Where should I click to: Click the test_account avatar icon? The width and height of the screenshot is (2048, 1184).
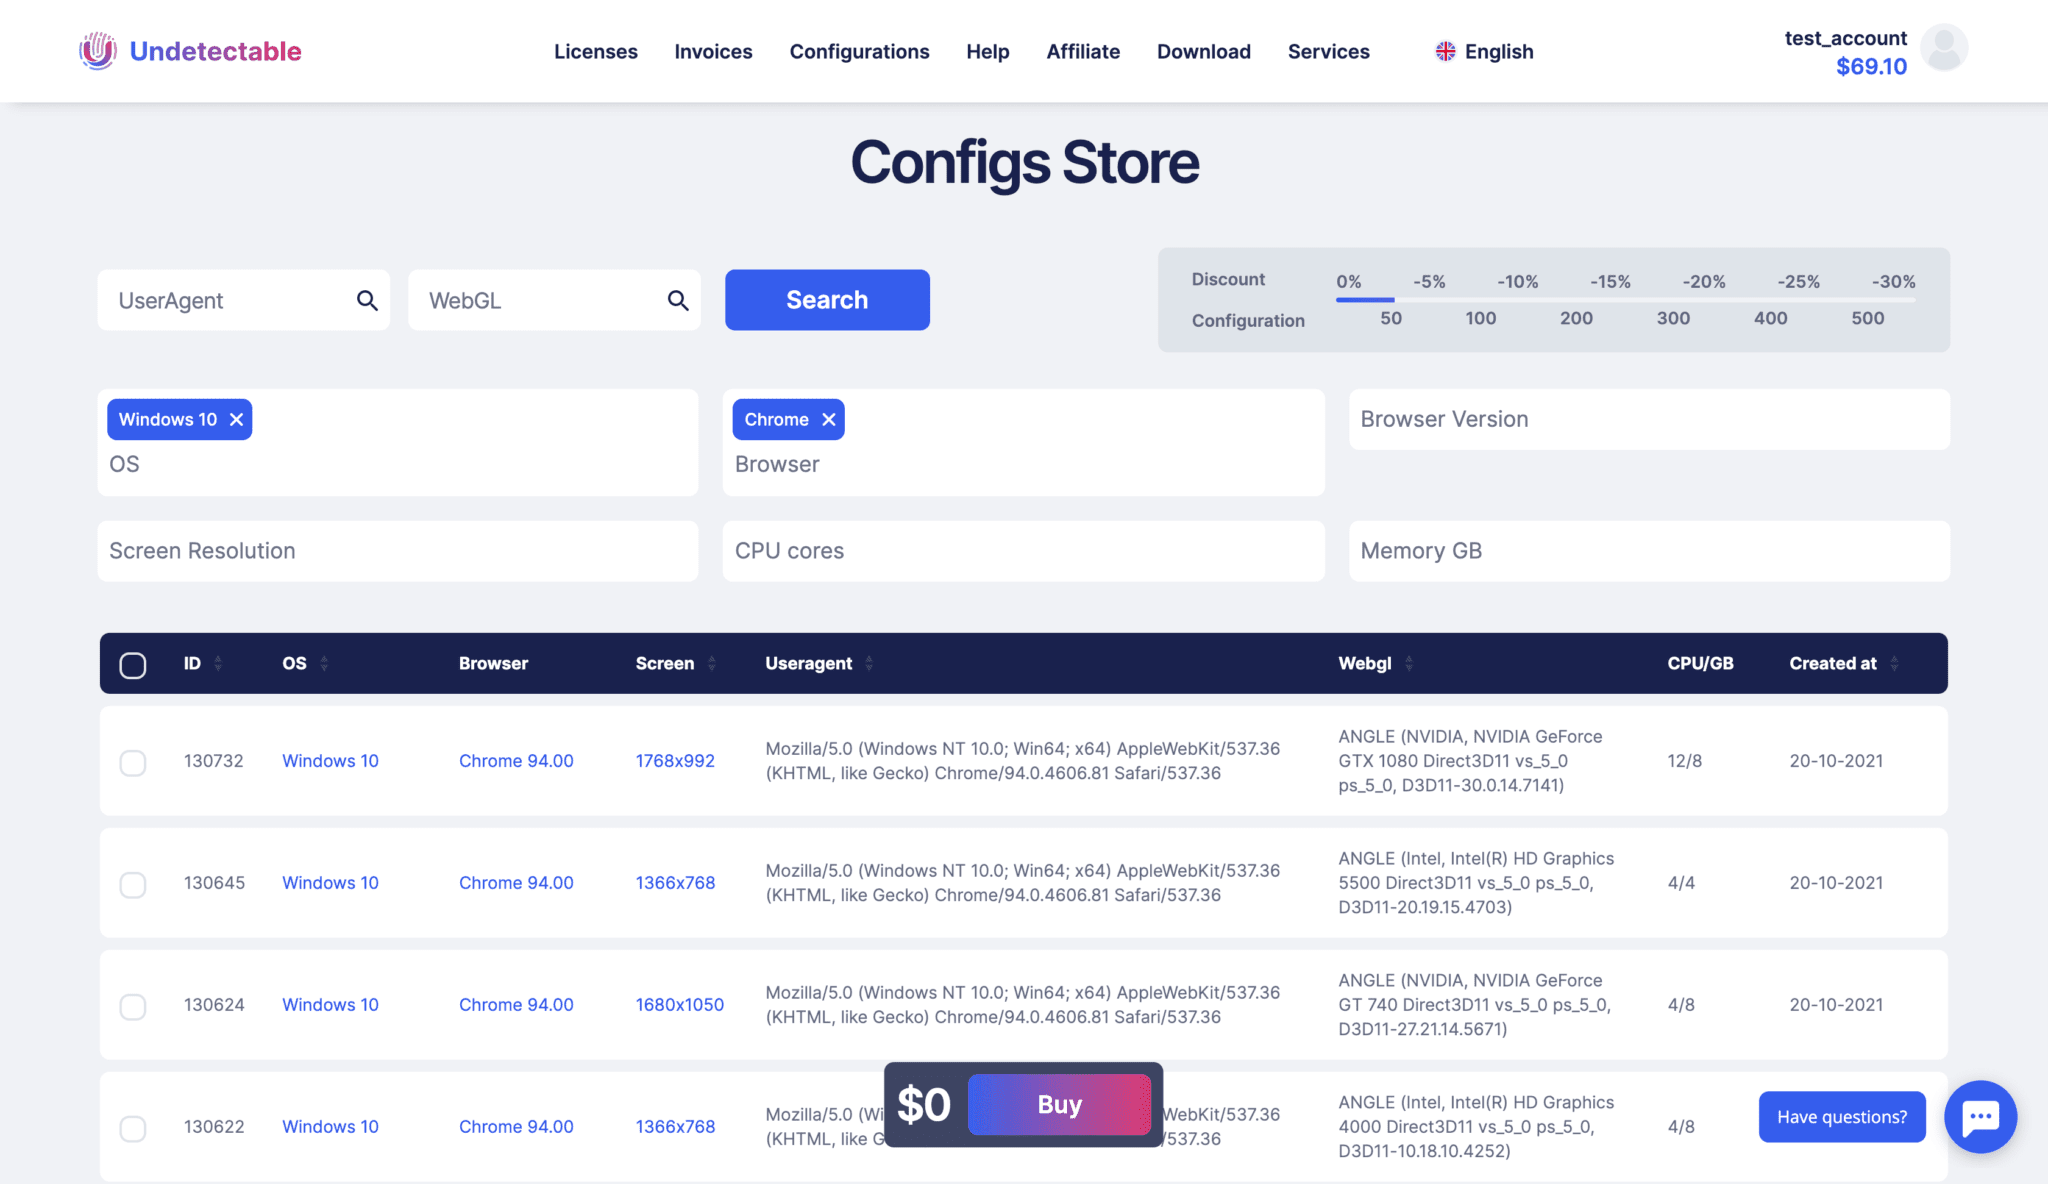point(1944,48)
